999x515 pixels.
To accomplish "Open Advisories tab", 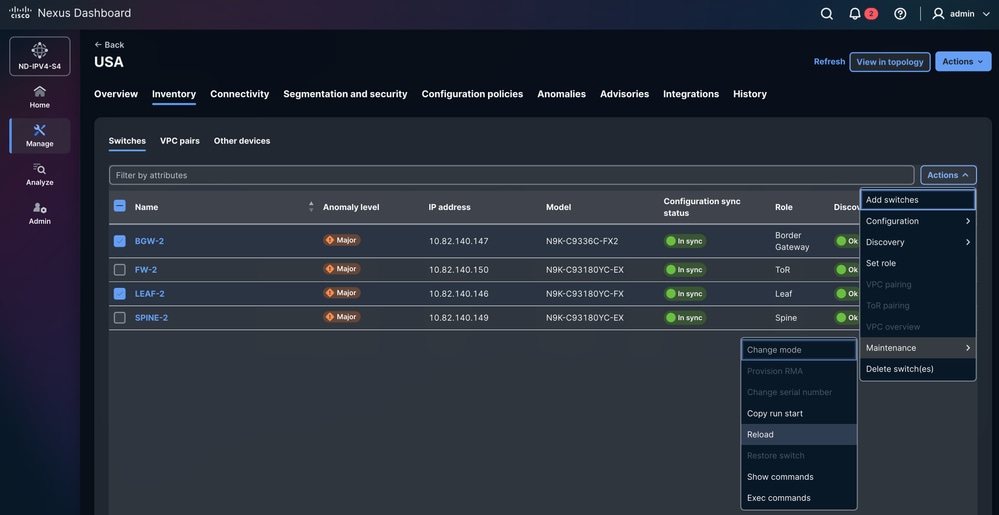I will tap(624, 94).
